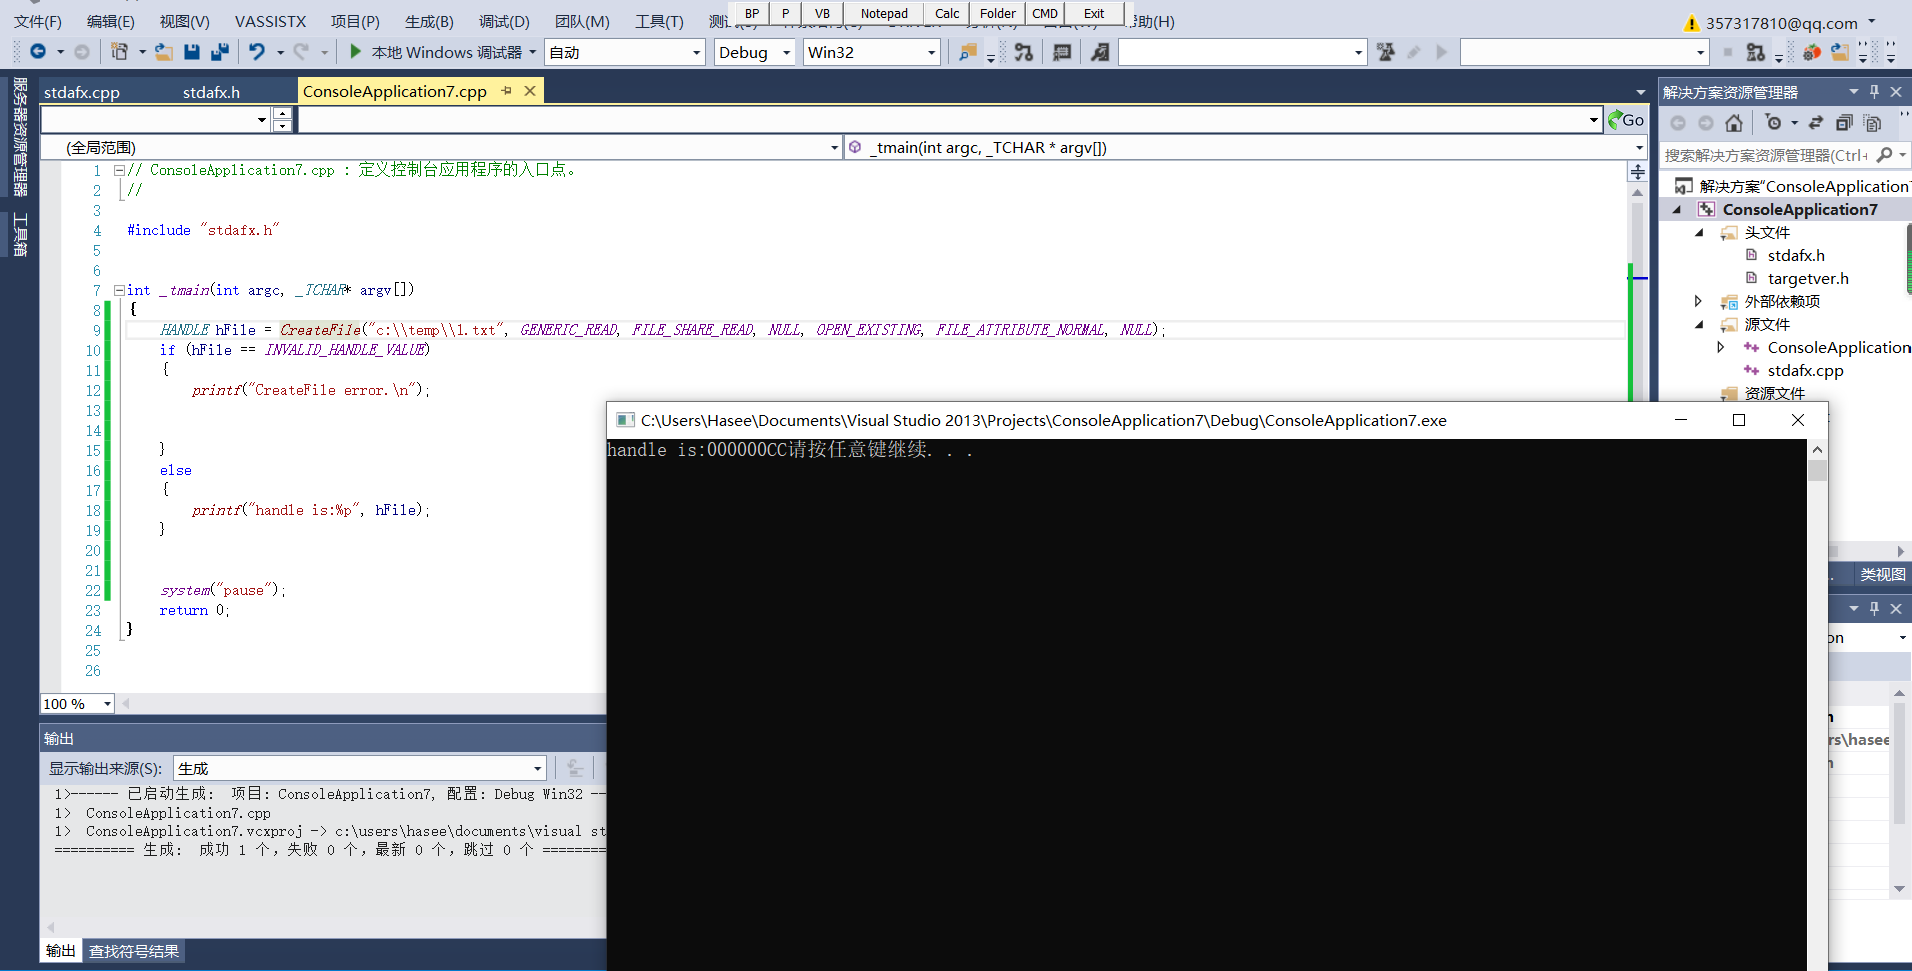
Task: Click the Notepad button in floating toolbar
Action: click(884, 13)
